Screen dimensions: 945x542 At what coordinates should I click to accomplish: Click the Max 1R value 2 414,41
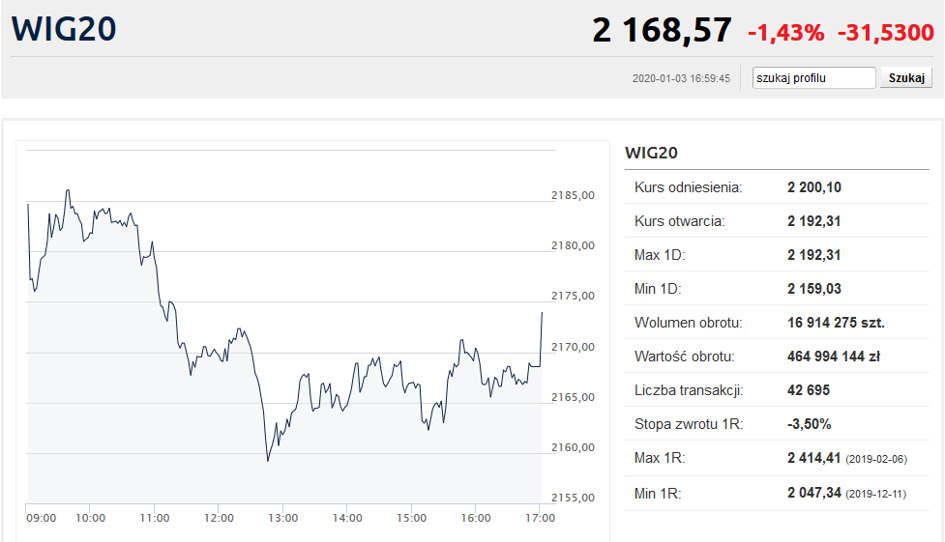(814, 458)
